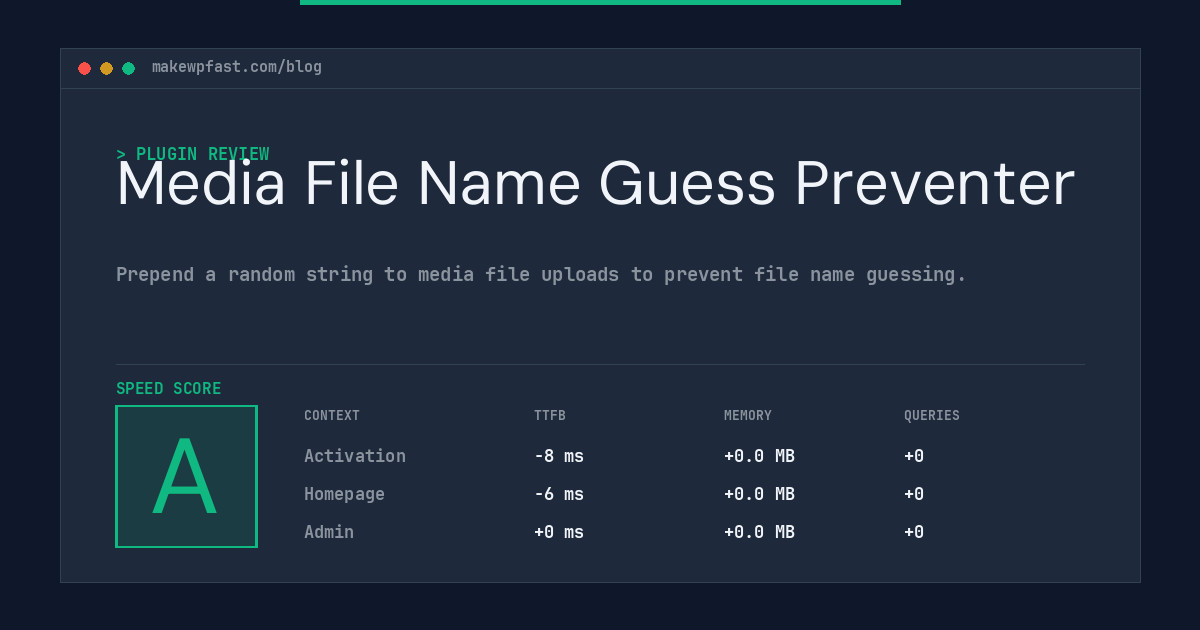Click the TTFB column header

(x=550, y=415)
